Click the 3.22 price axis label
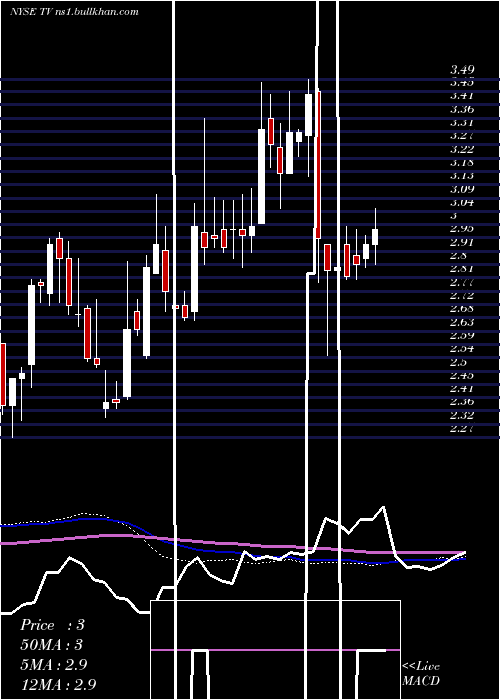The image size is (500, 700). pyautogui.click(x=462, y=149)
